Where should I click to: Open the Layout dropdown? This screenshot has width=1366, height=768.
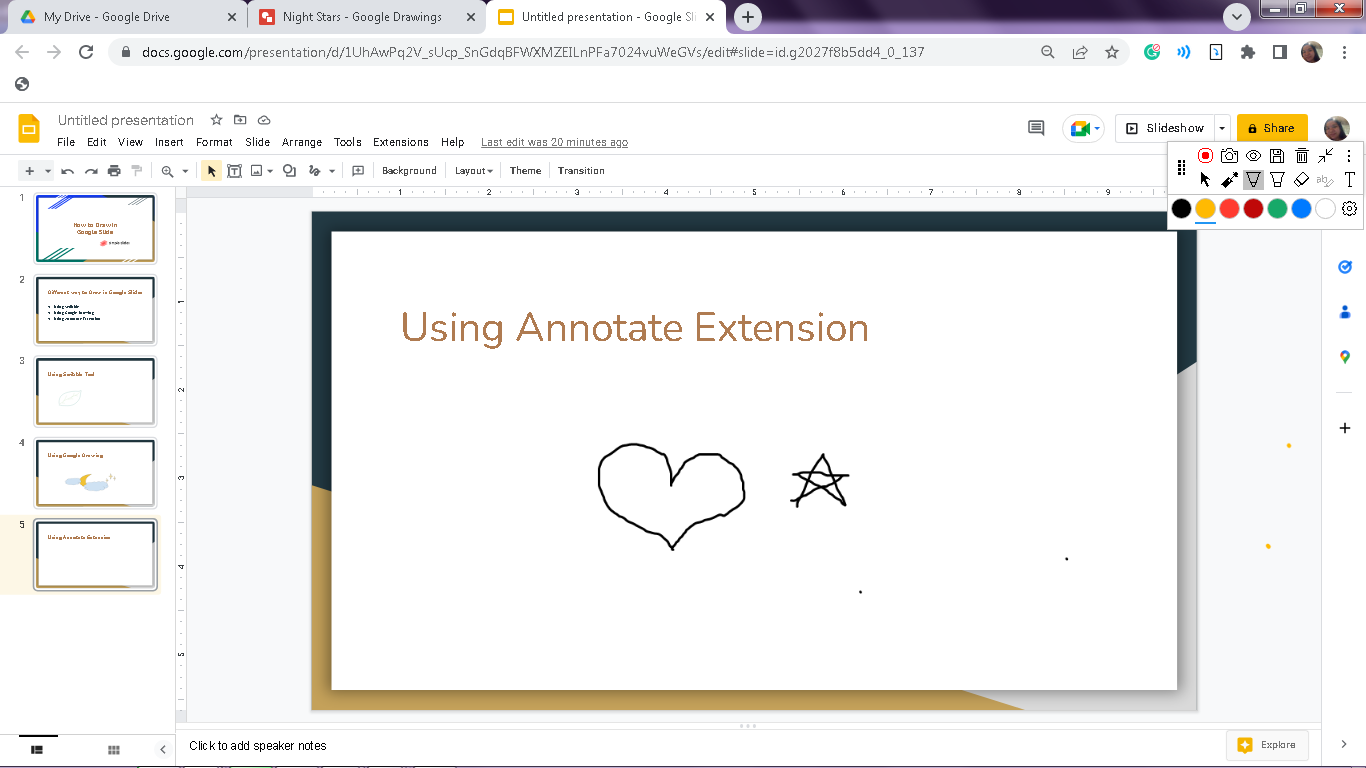(x=474, y=171)
